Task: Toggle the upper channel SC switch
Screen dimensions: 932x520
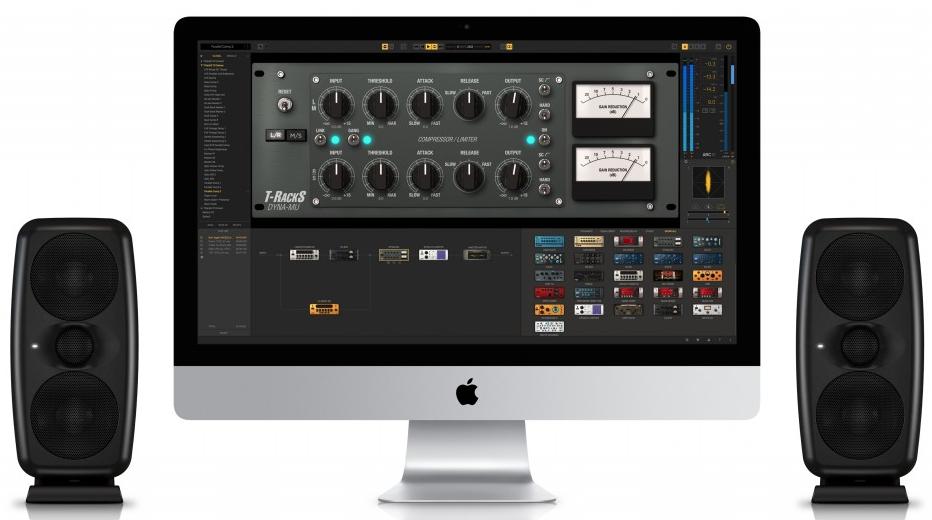Action: tap(544, 90)
